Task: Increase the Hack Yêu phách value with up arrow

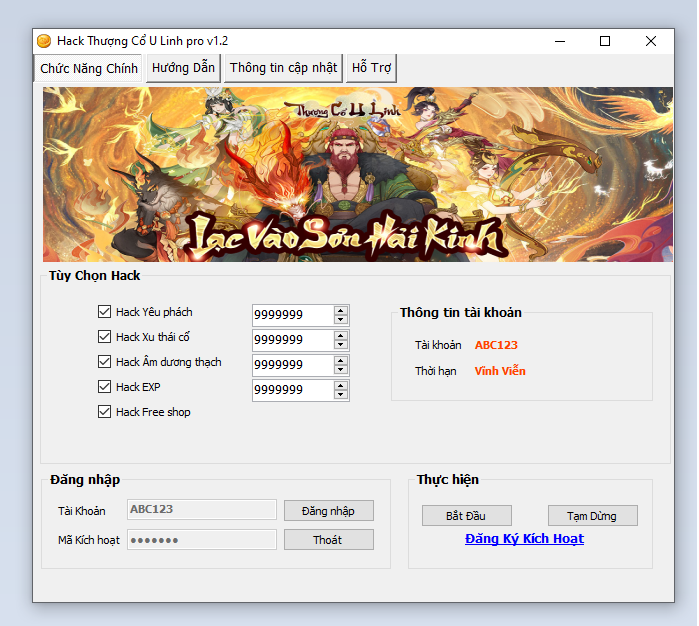Action: [342, 310]
